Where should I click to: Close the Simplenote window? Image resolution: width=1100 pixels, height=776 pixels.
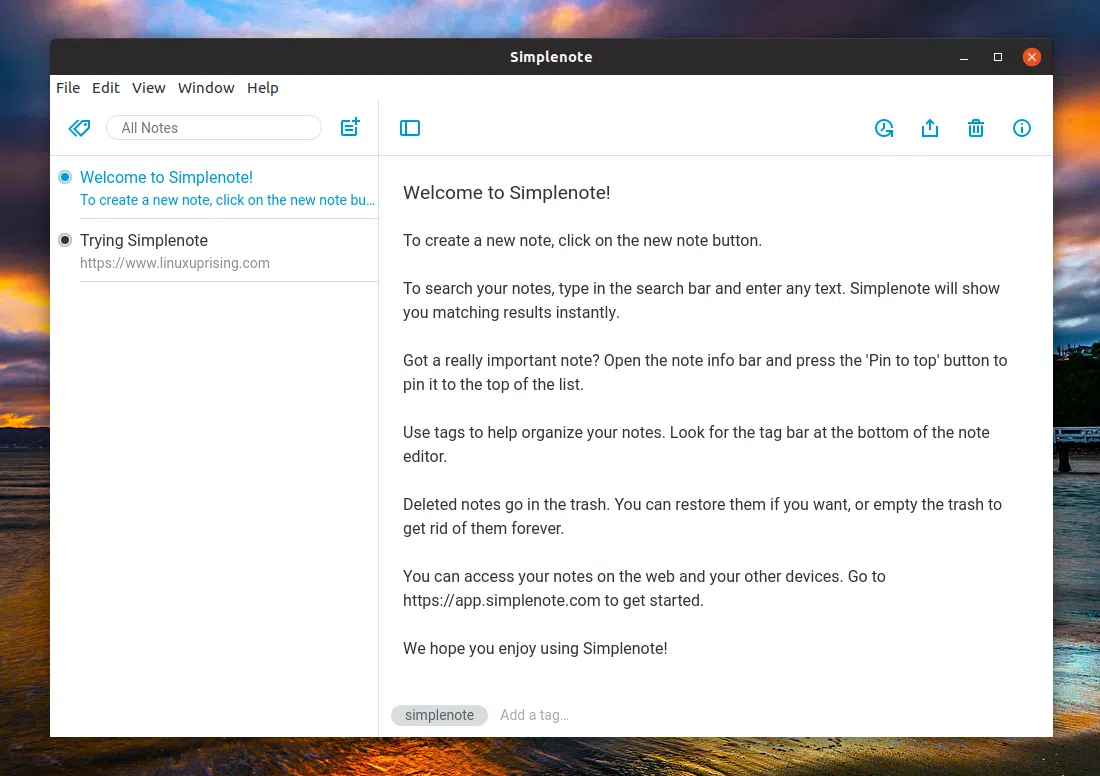pyautogui.click(x=1032, y=56)
